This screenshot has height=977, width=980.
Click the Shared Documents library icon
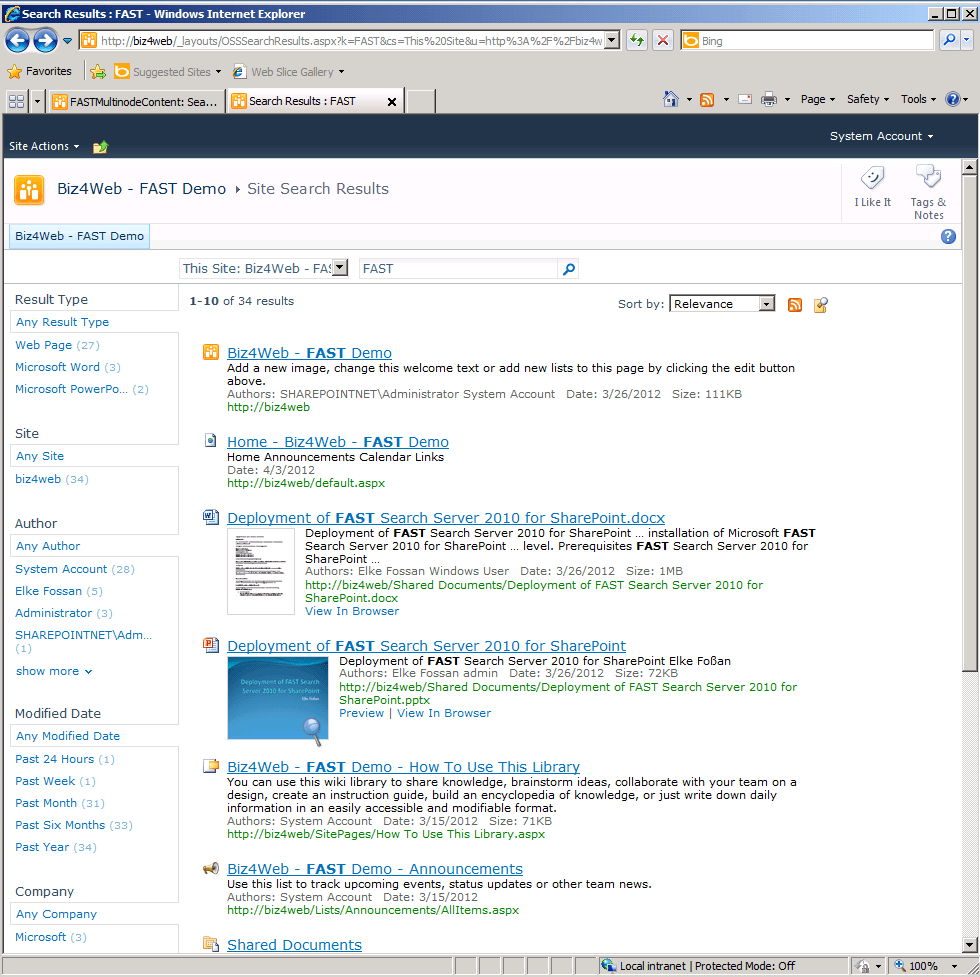[x=211, y=944]
